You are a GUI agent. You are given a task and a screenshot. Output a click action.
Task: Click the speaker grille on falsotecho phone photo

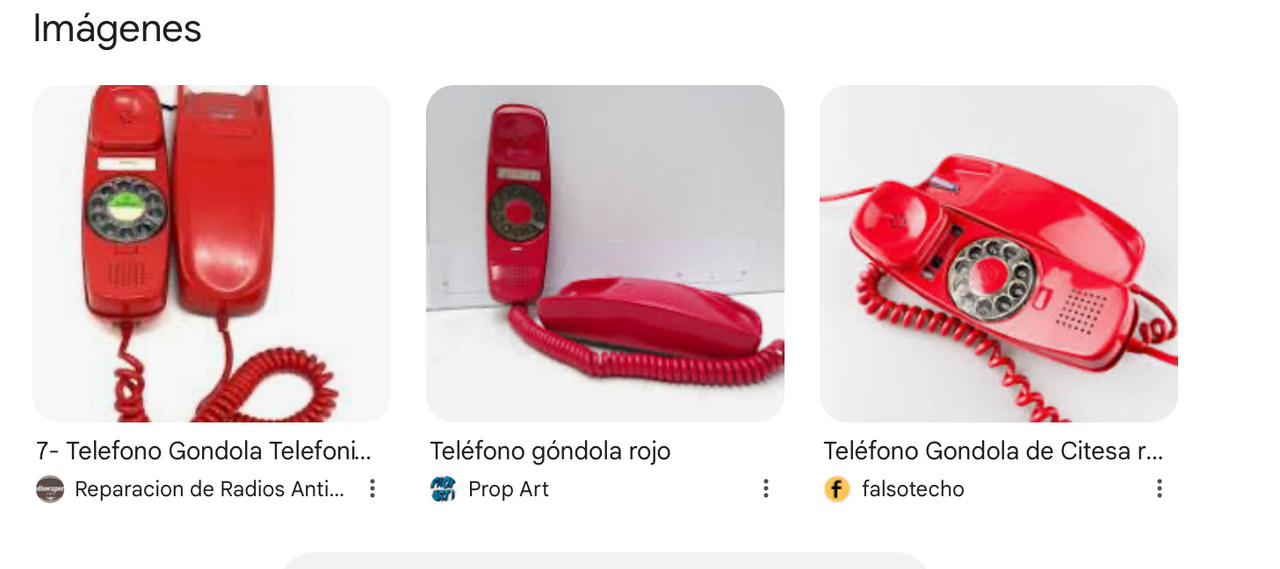1081,311
